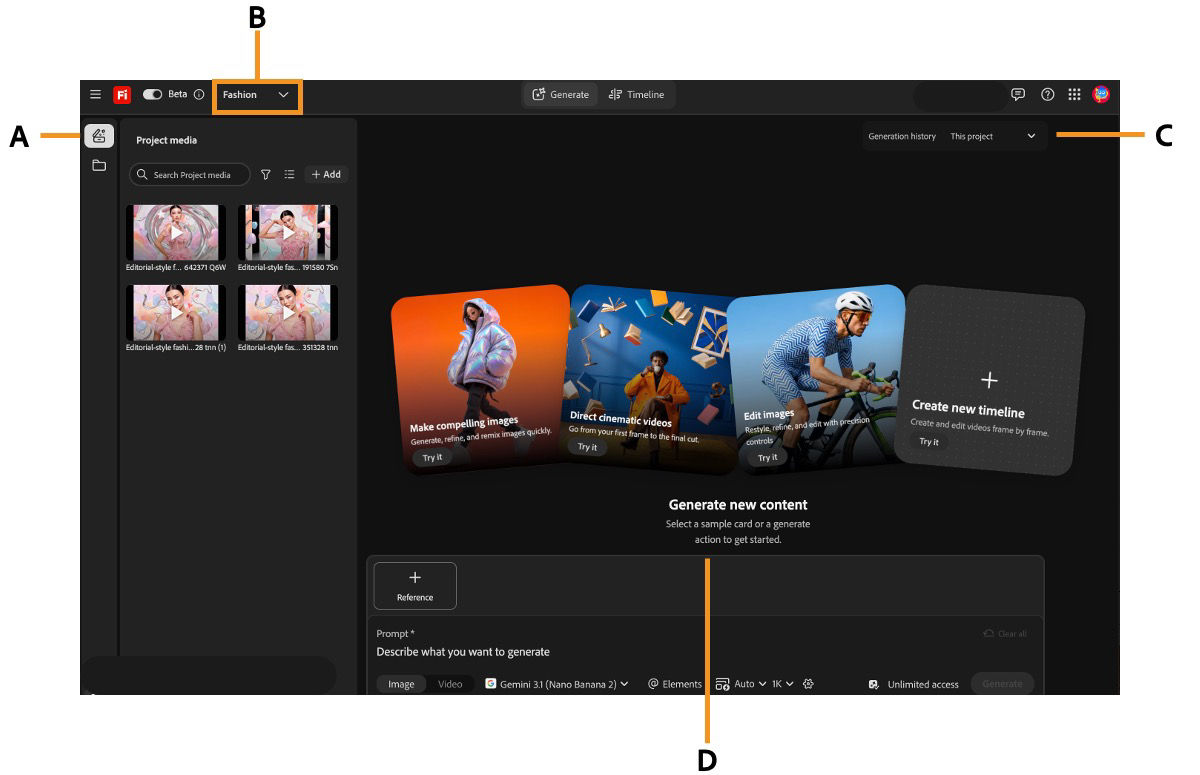
Task: Click the Generate button
Action: (x=1002, y=684)
